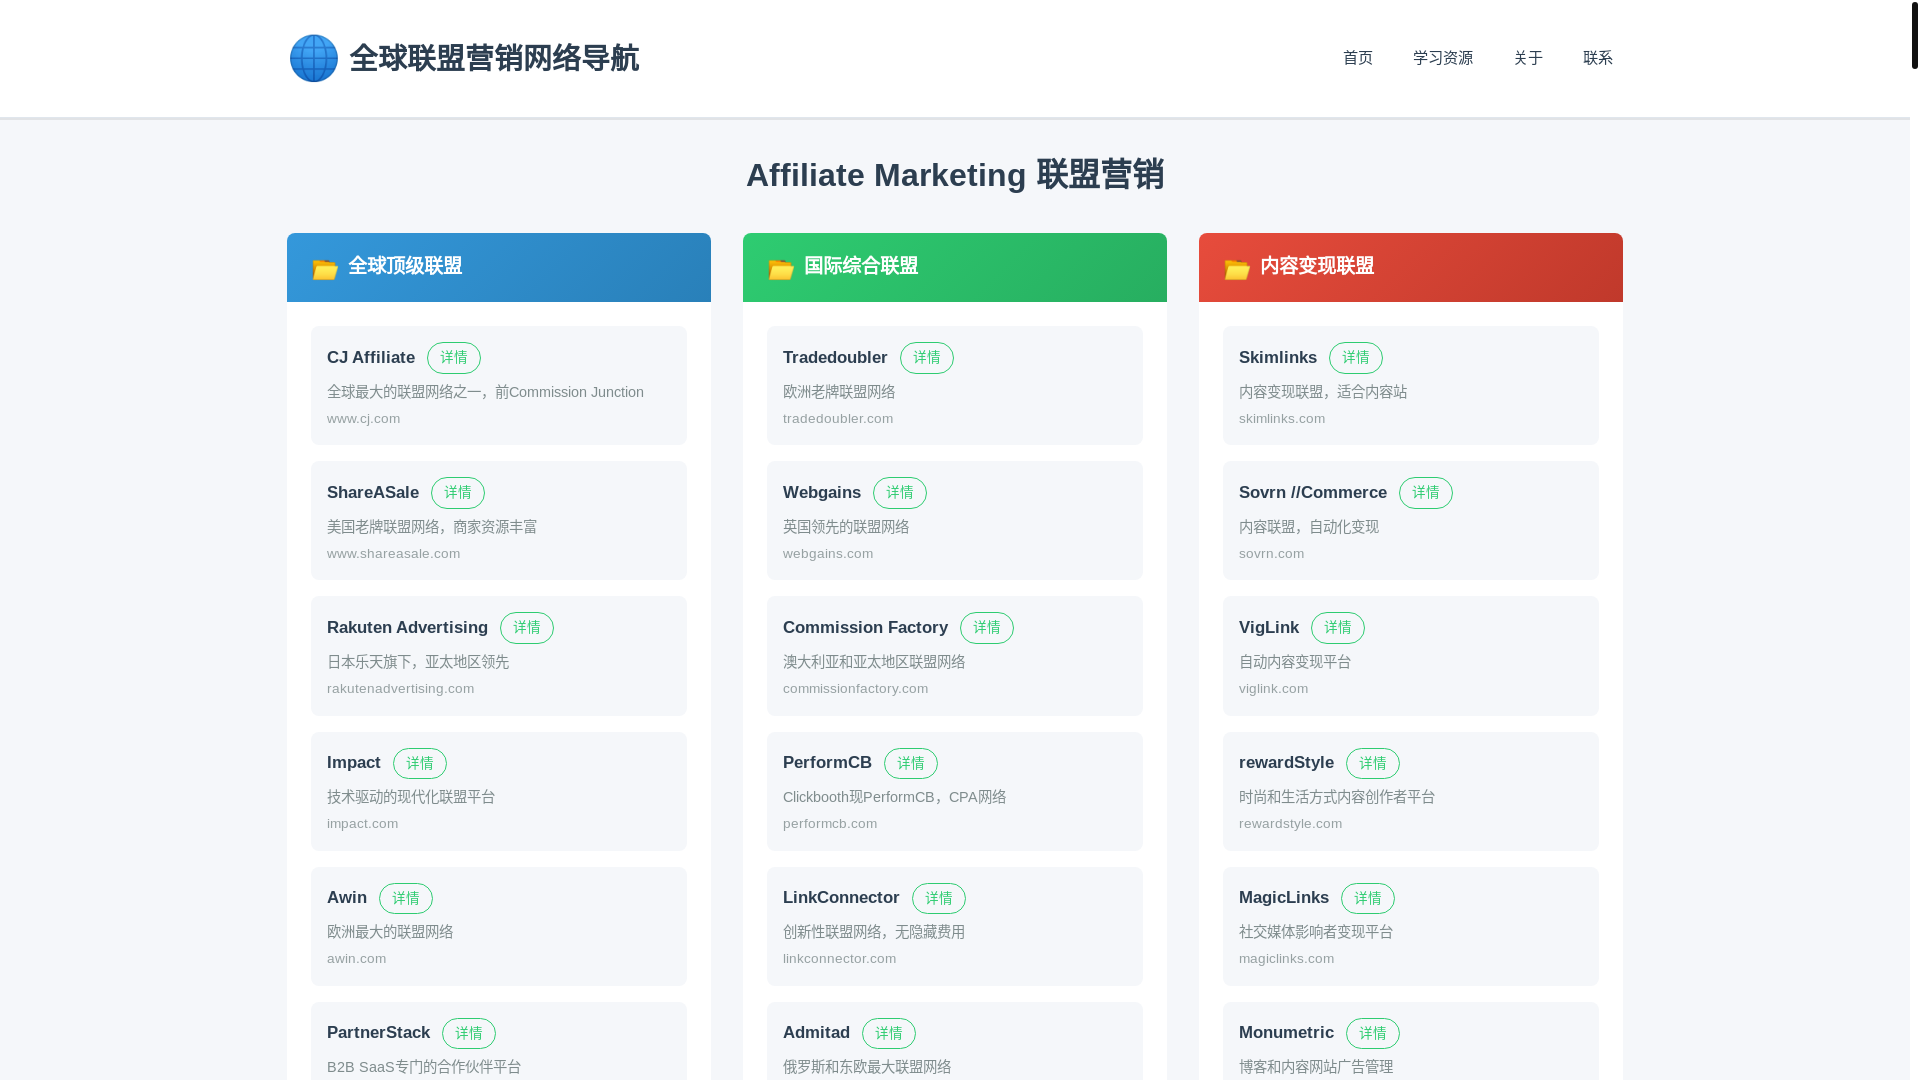Click the webgains.com URL text
This screenshot has width=1920, height=1080.
828,554
